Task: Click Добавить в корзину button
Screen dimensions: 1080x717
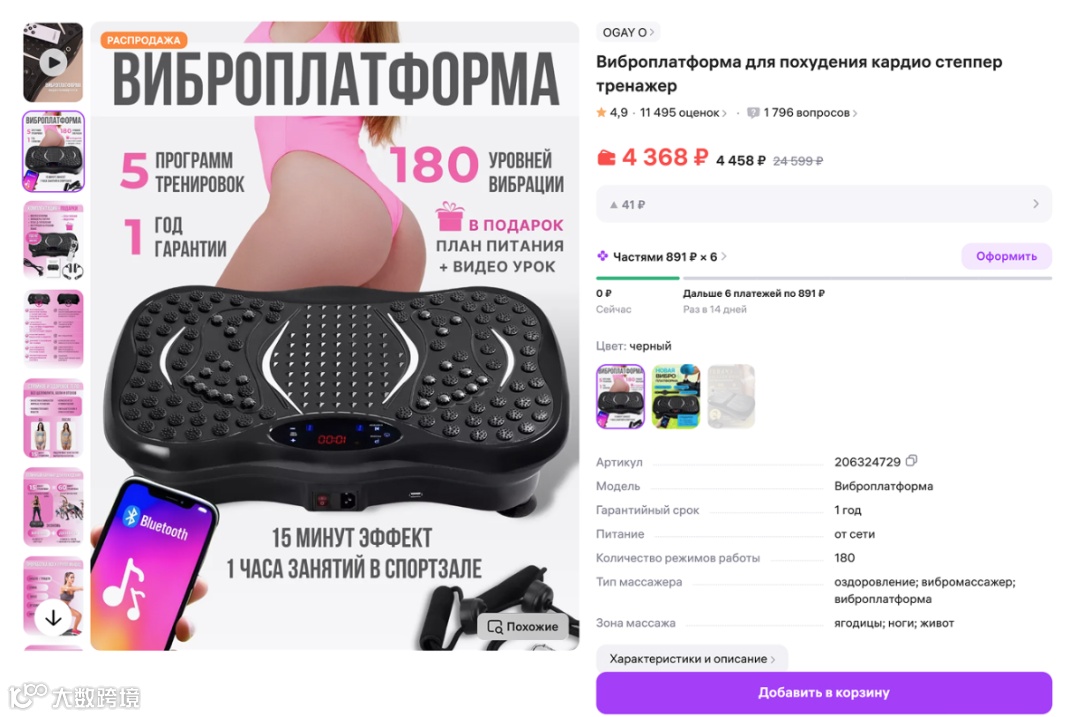Action: pyautogui.click(x=824, y=693)
